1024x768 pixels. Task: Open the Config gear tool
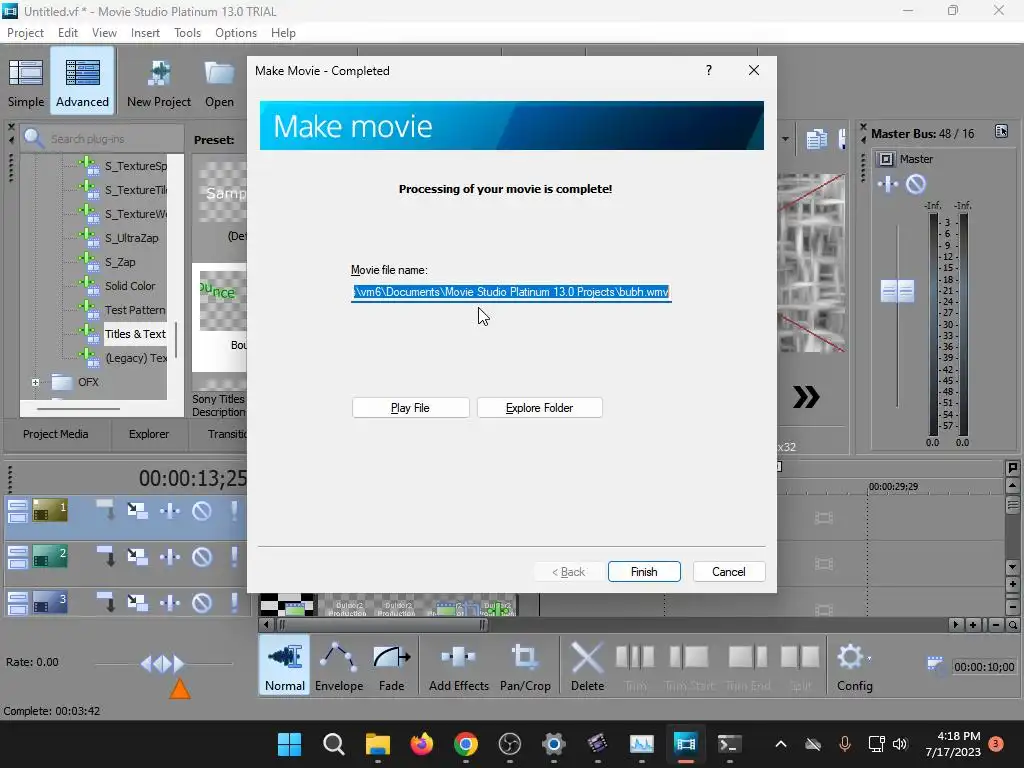(854, 667)
